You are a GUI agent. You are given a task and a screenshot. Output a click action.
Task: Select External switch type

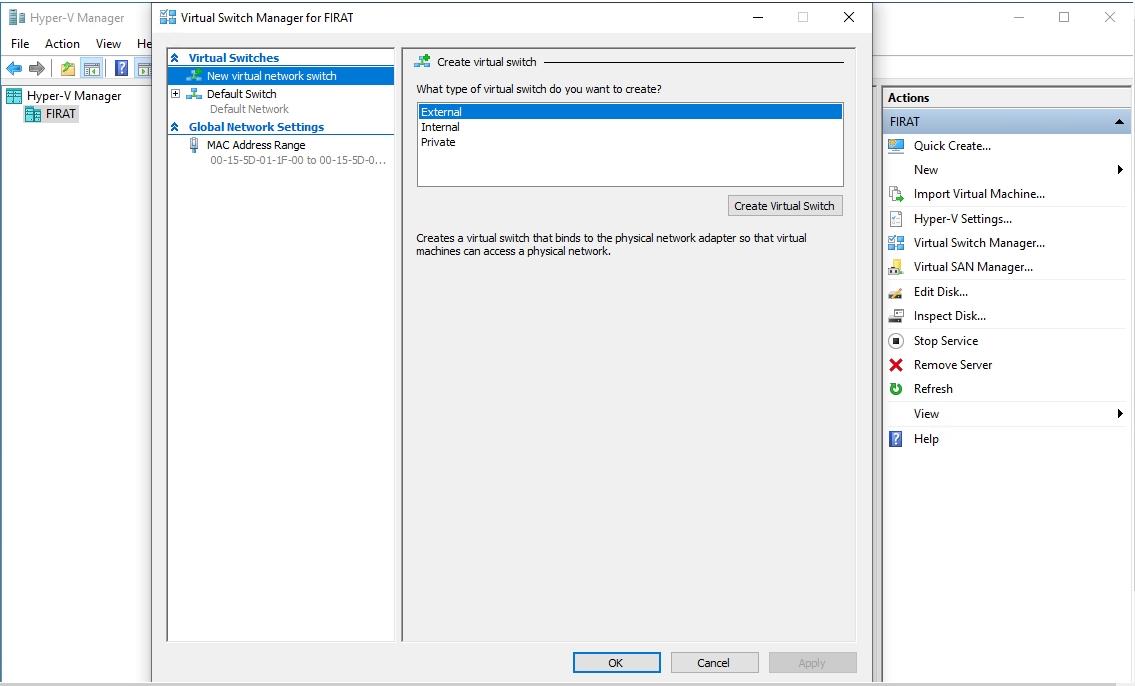click(x=630, y=111)
